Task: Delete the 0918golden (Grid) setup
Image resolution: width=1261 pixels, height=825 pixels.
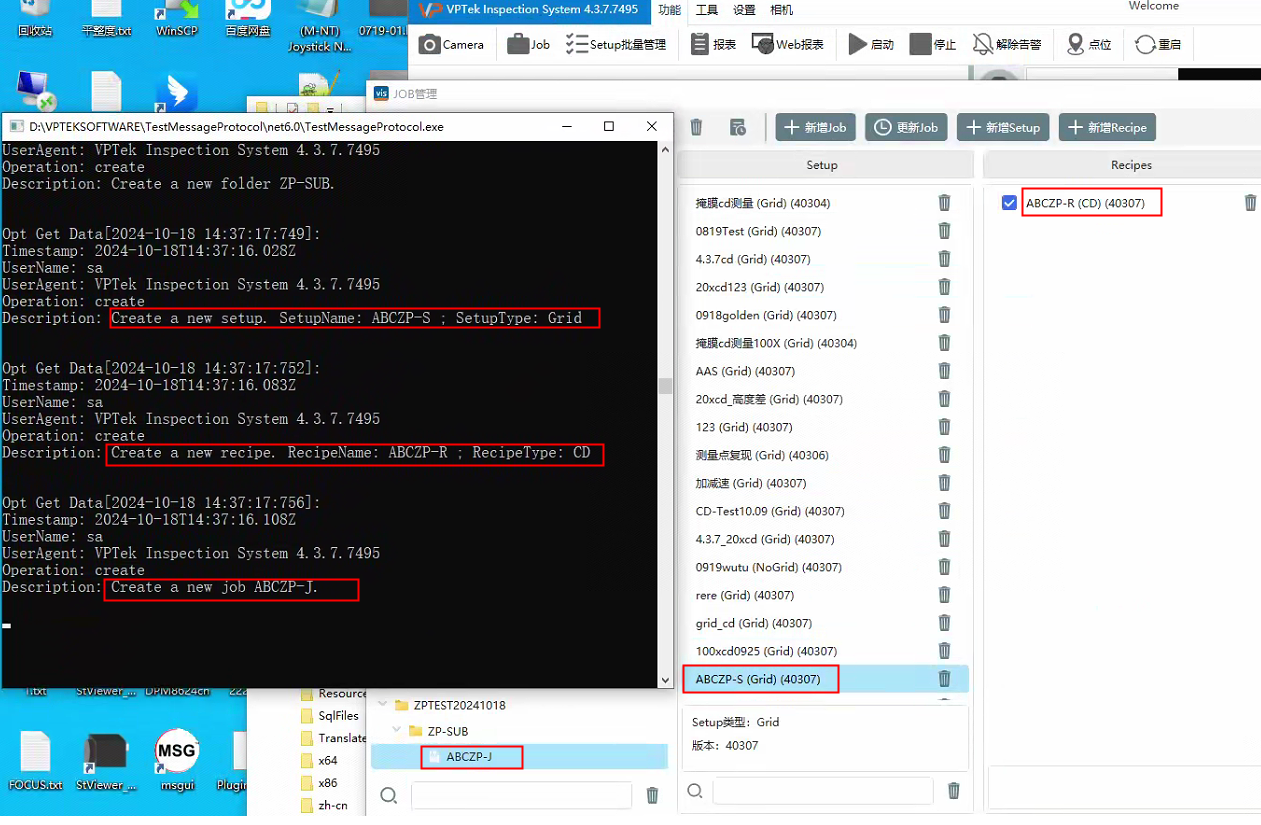Action: click(x=944, y=315)
